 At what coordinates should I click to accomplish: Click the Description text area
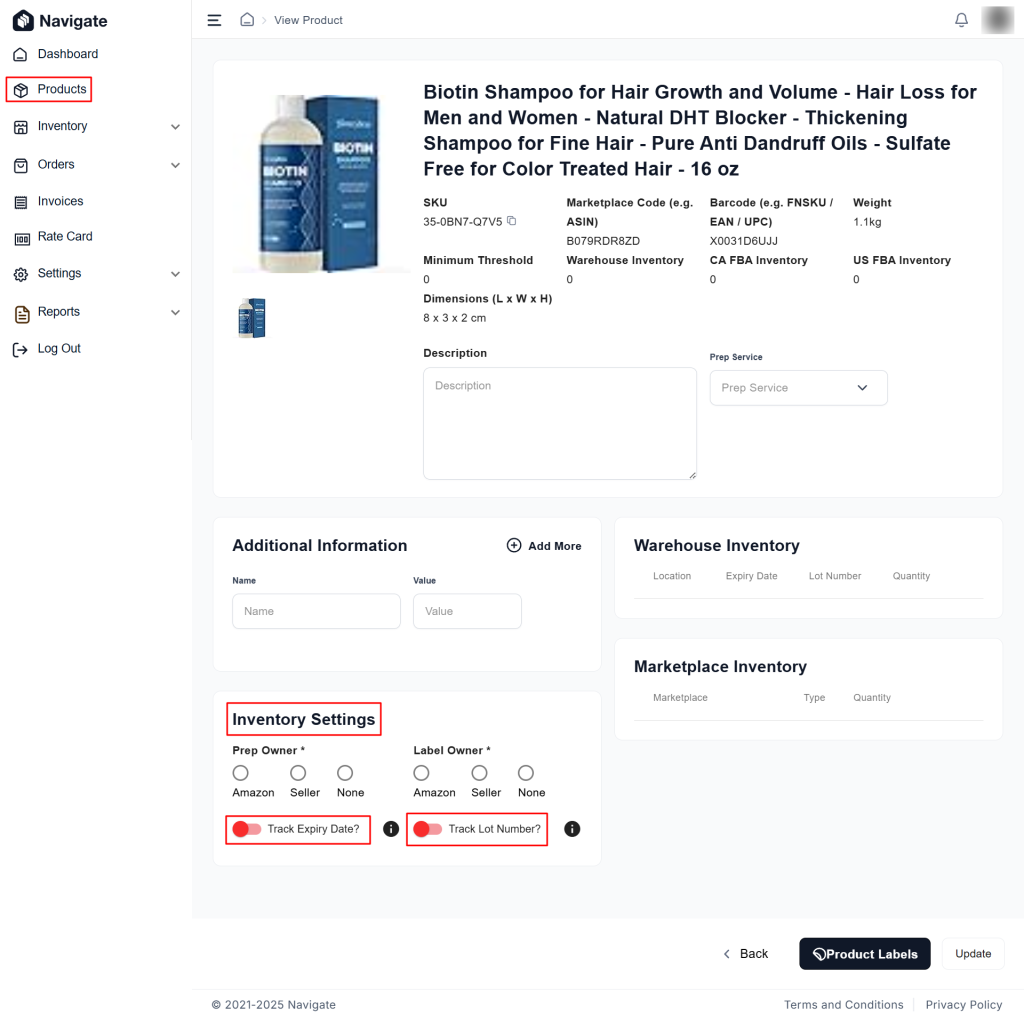[560, 423]
